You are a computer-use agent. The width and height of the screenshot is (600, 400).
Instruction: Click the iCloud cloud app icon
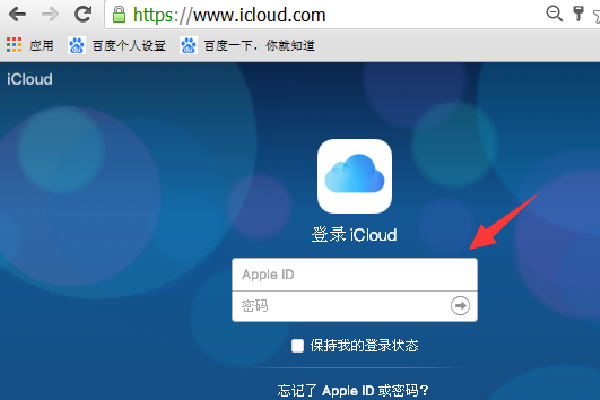coord(354,176)
